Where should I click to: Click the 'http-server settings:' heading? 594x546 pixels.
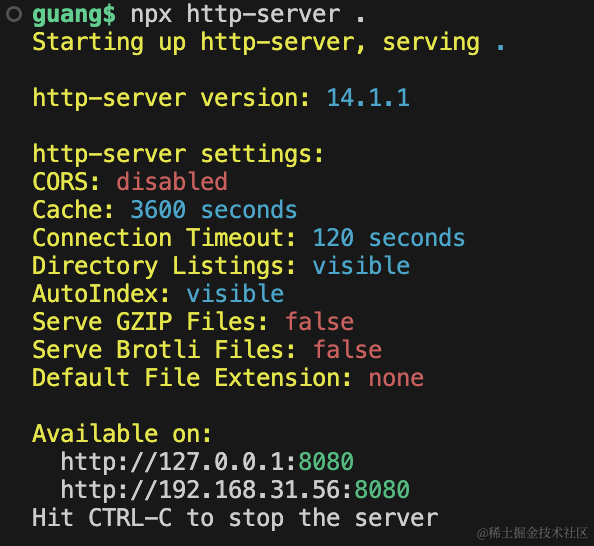[178, 155]
